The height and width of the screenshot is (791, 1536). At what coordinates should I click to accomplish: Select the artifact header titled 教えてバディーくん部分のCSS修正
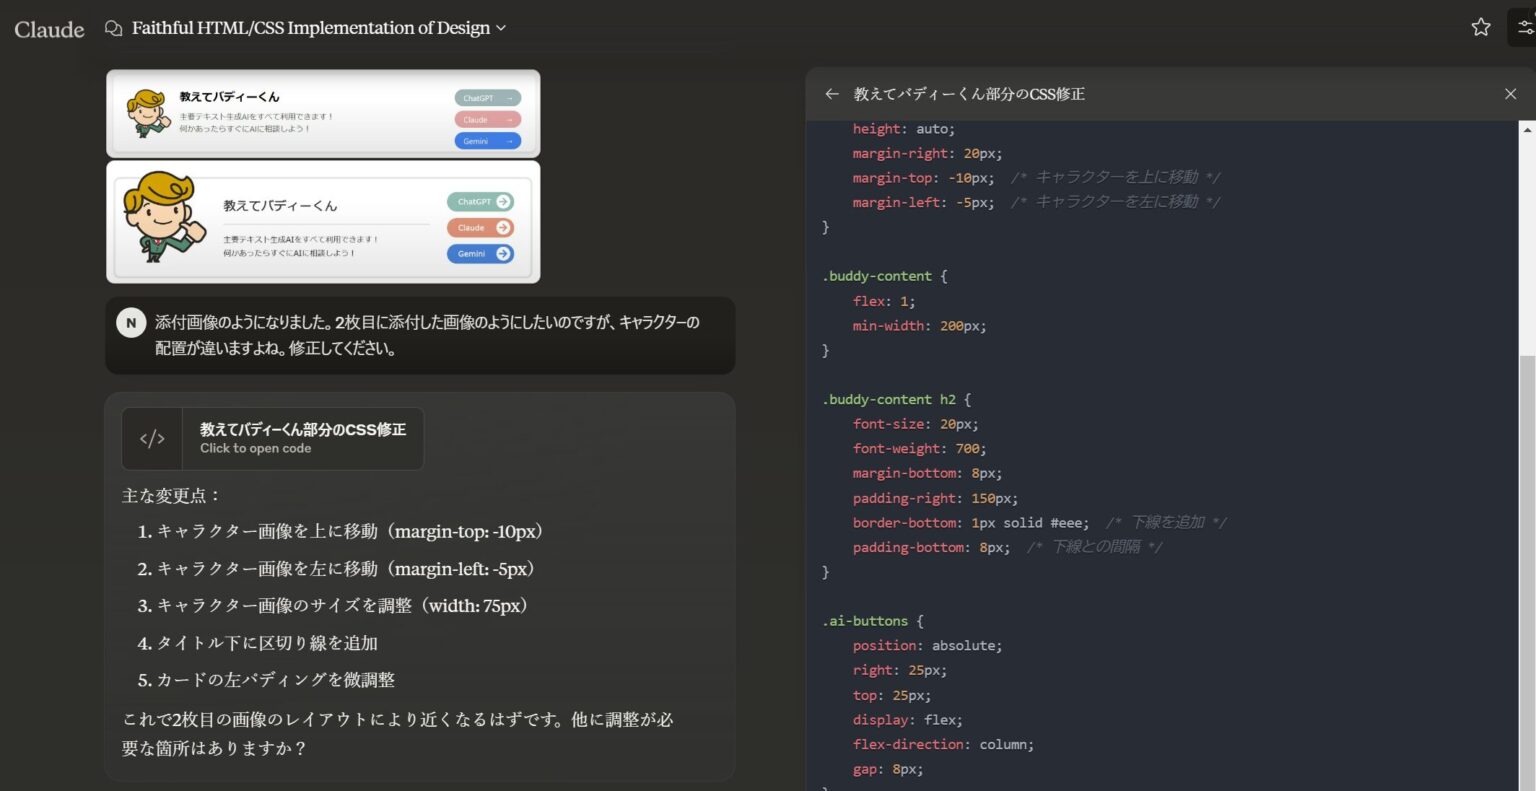pyautogui.click(x=970, y=93)
